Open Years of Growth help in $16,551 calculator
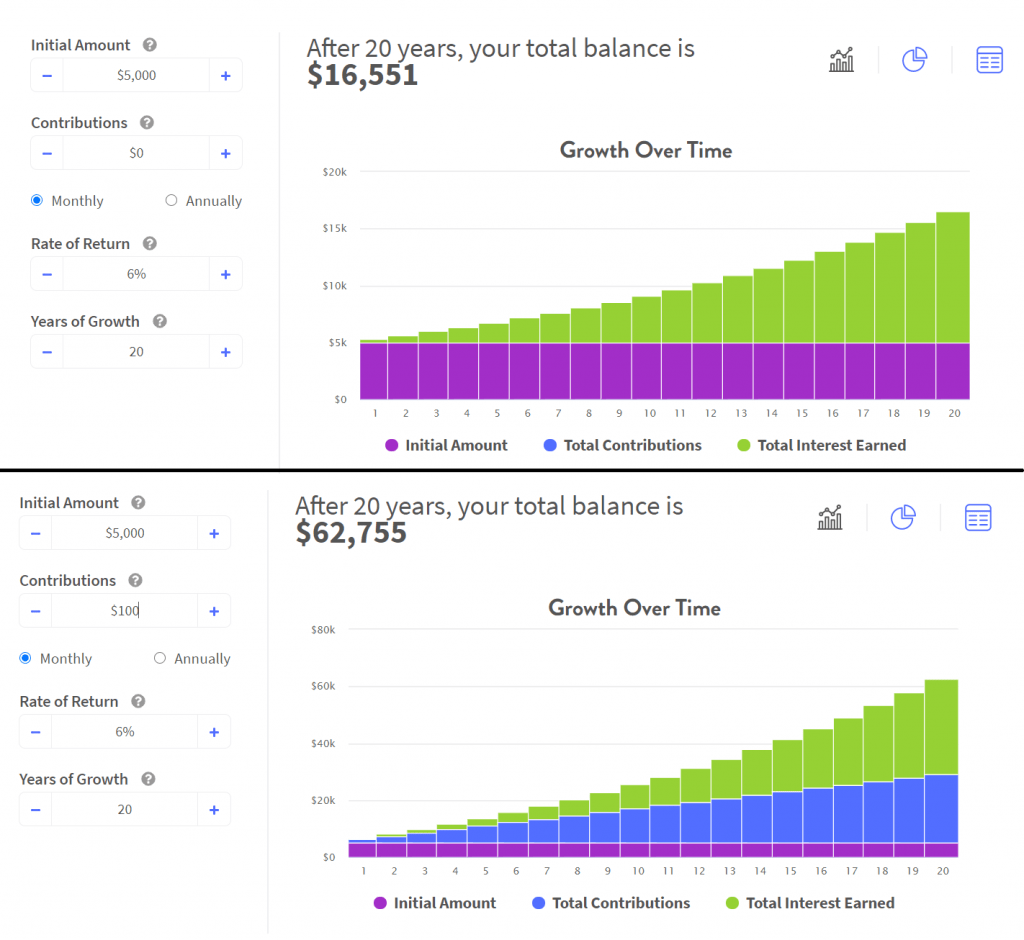Image resolution: width=1024 pixels, height=940 pixels. (159, 322)
